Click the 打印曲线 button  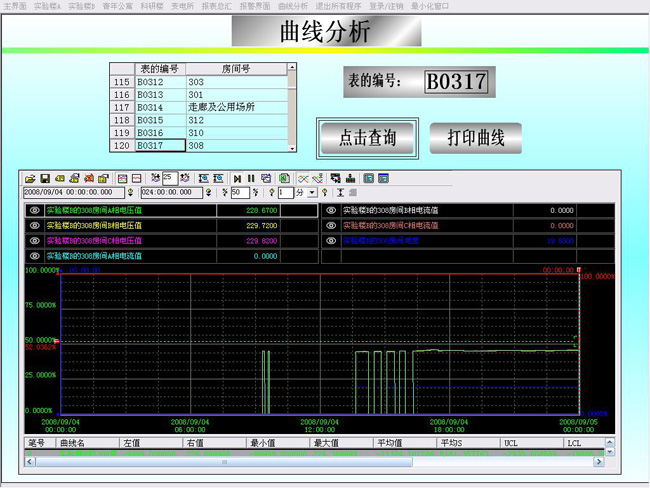click(475, 138)
